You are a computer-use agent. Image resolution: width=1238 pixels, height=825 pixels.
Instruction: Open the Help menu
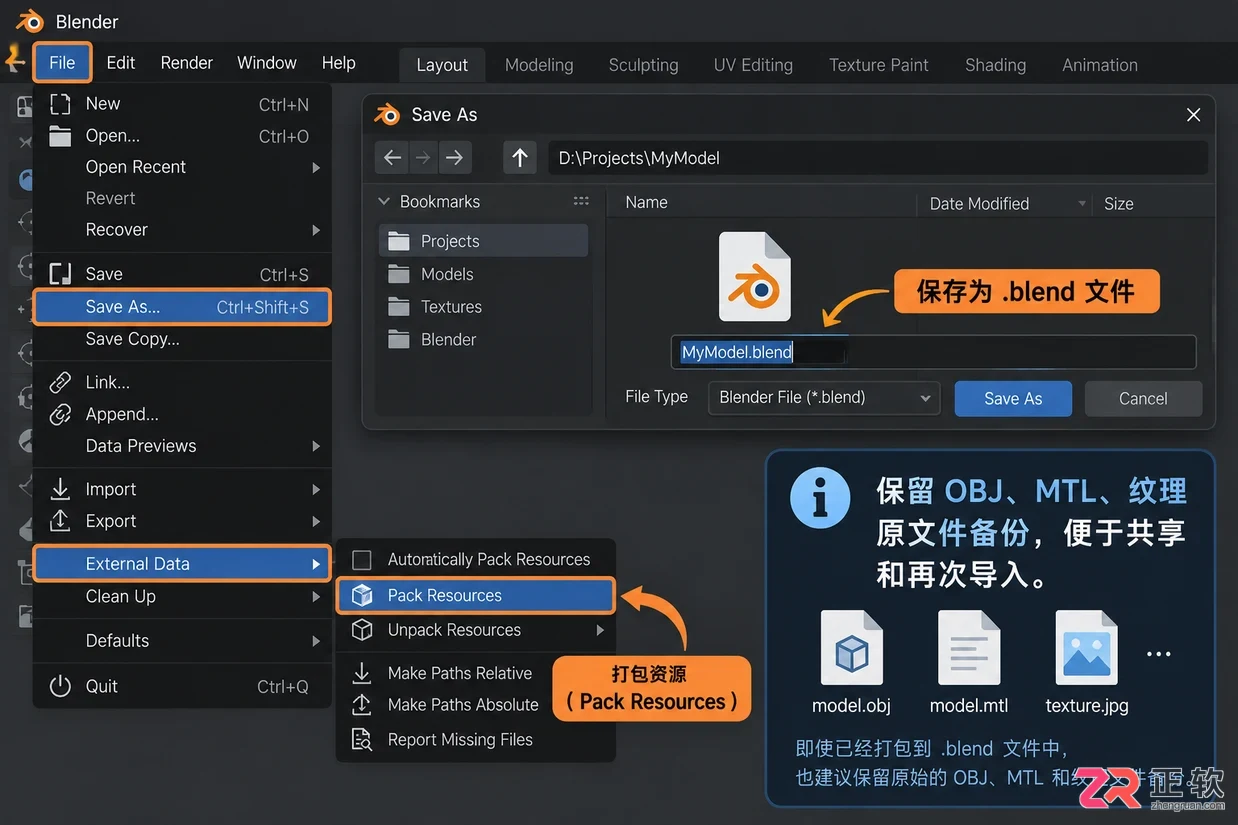coord(338,62)
